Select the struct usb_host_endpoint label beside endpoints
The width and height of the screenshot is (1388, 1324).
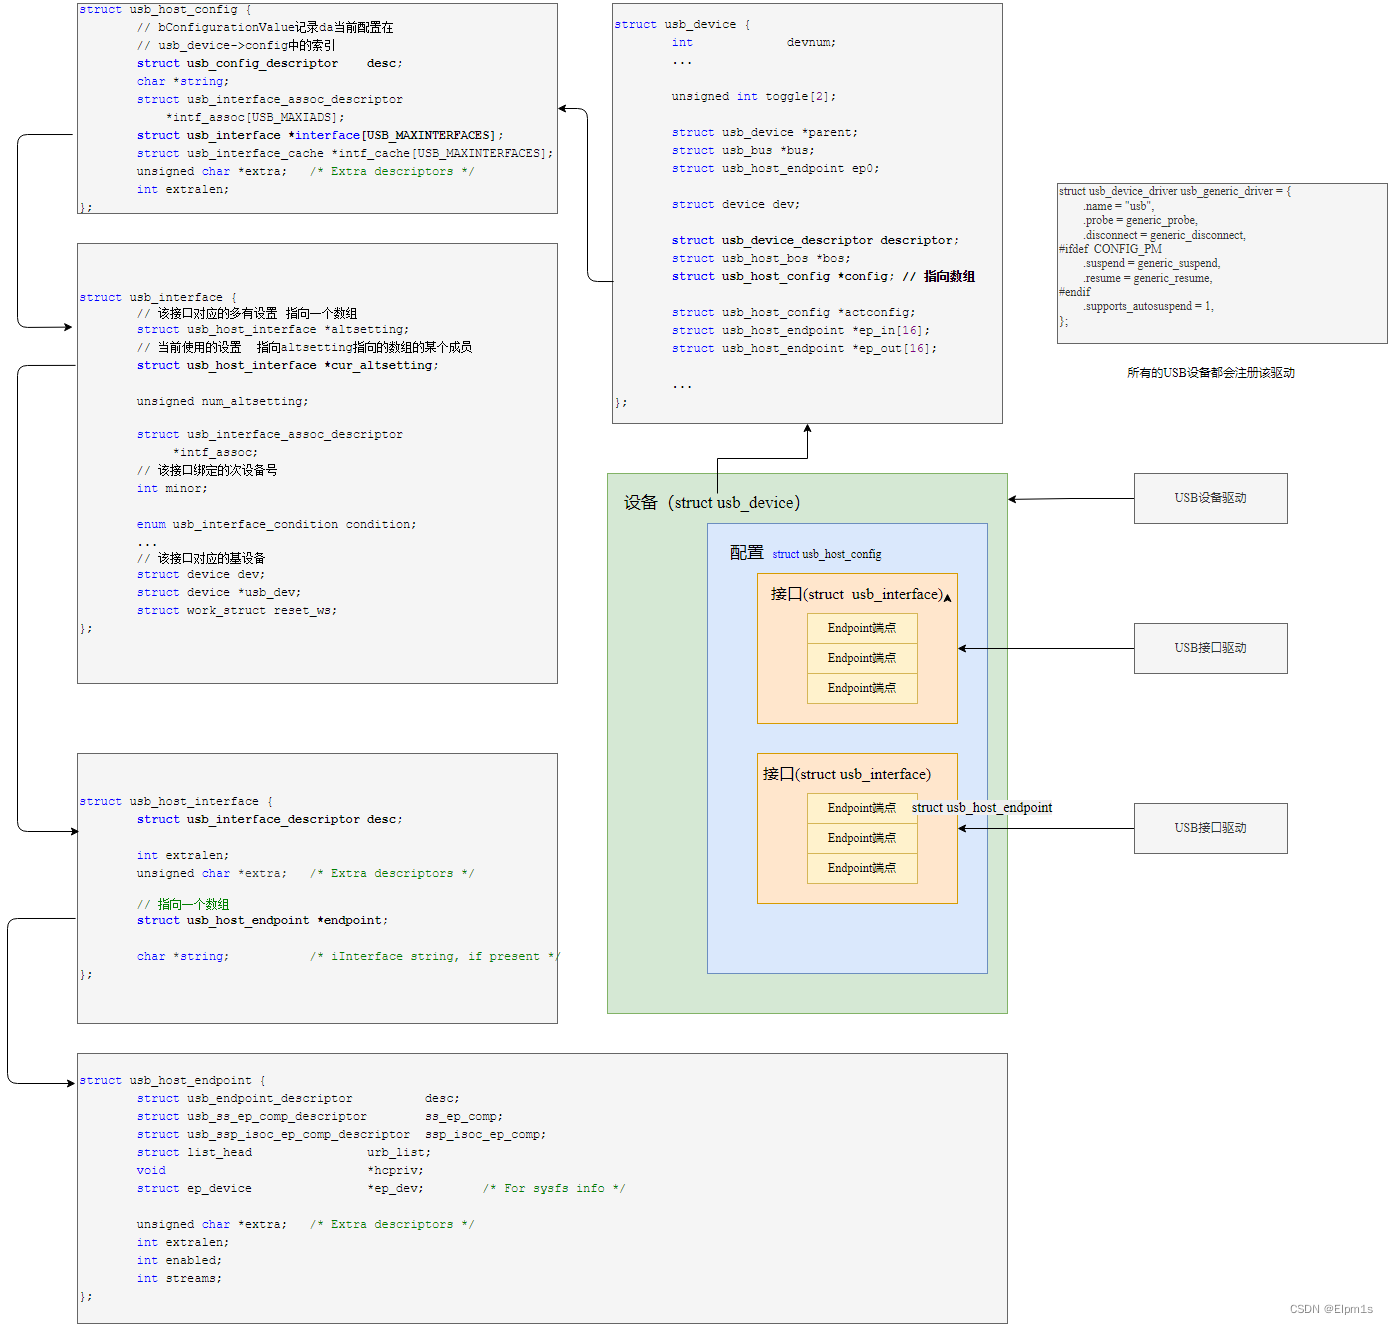(981, 808)
